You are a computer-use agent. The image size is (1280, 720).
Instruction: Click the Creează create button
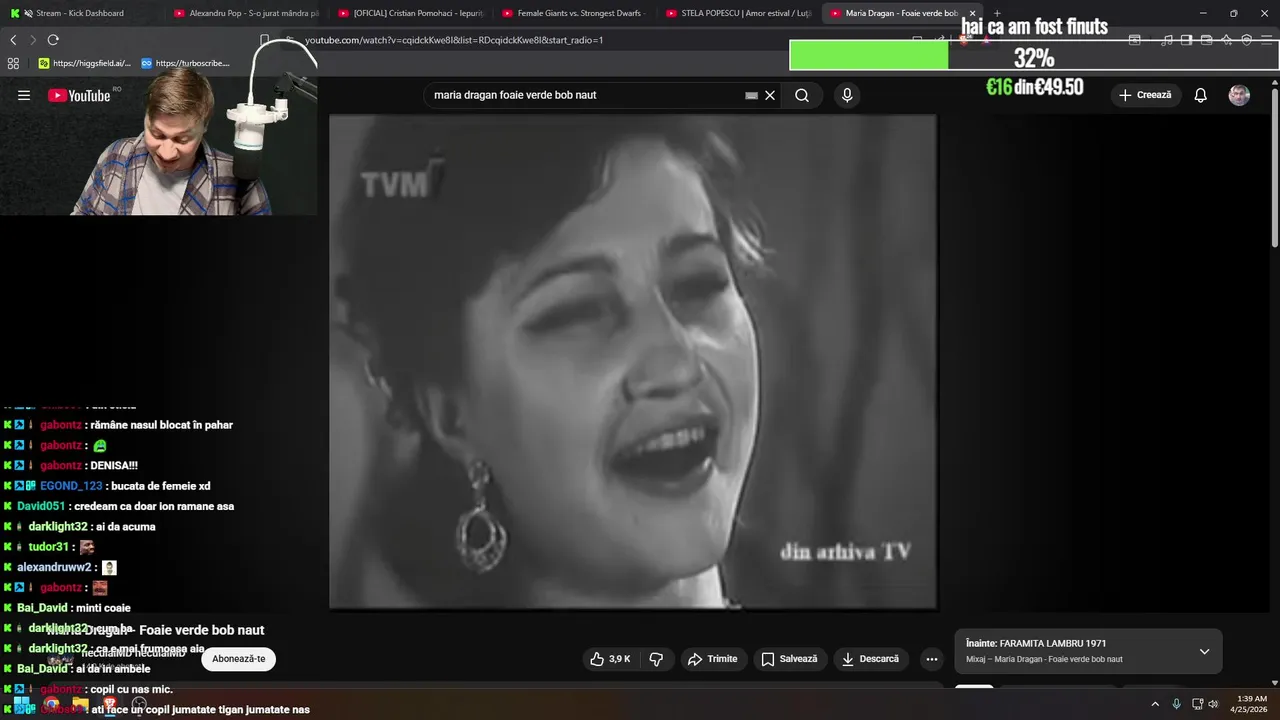(x=1145, y=95)
